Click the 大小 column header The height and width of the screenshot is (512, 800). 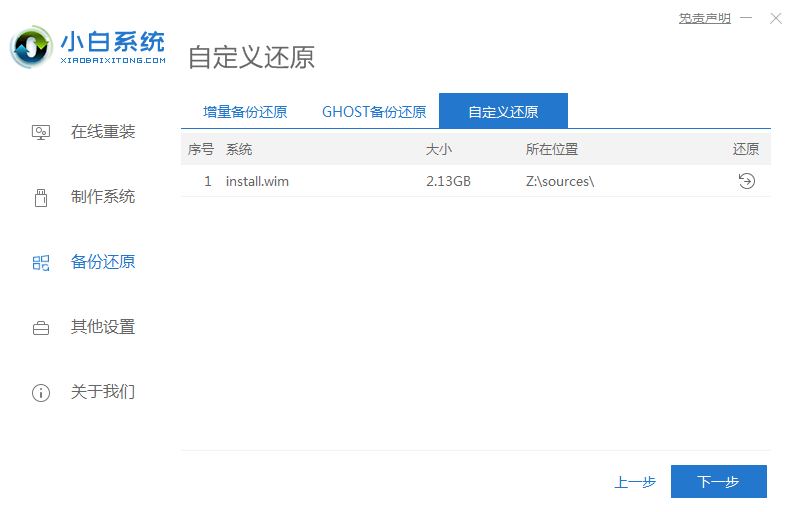(x=439, y=149)
